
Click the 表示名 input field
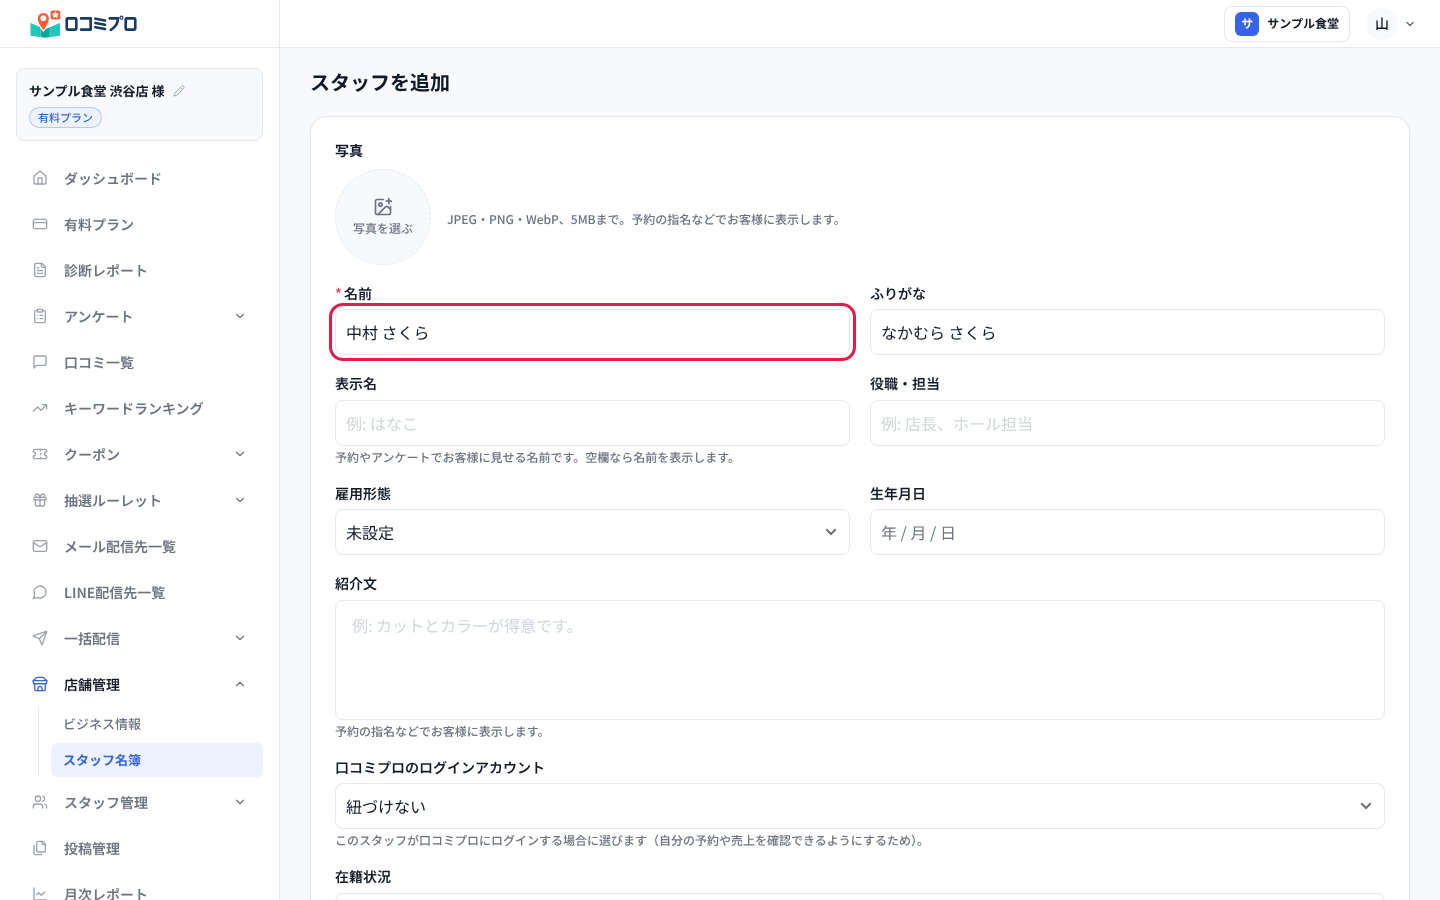[x=592, y=423]
